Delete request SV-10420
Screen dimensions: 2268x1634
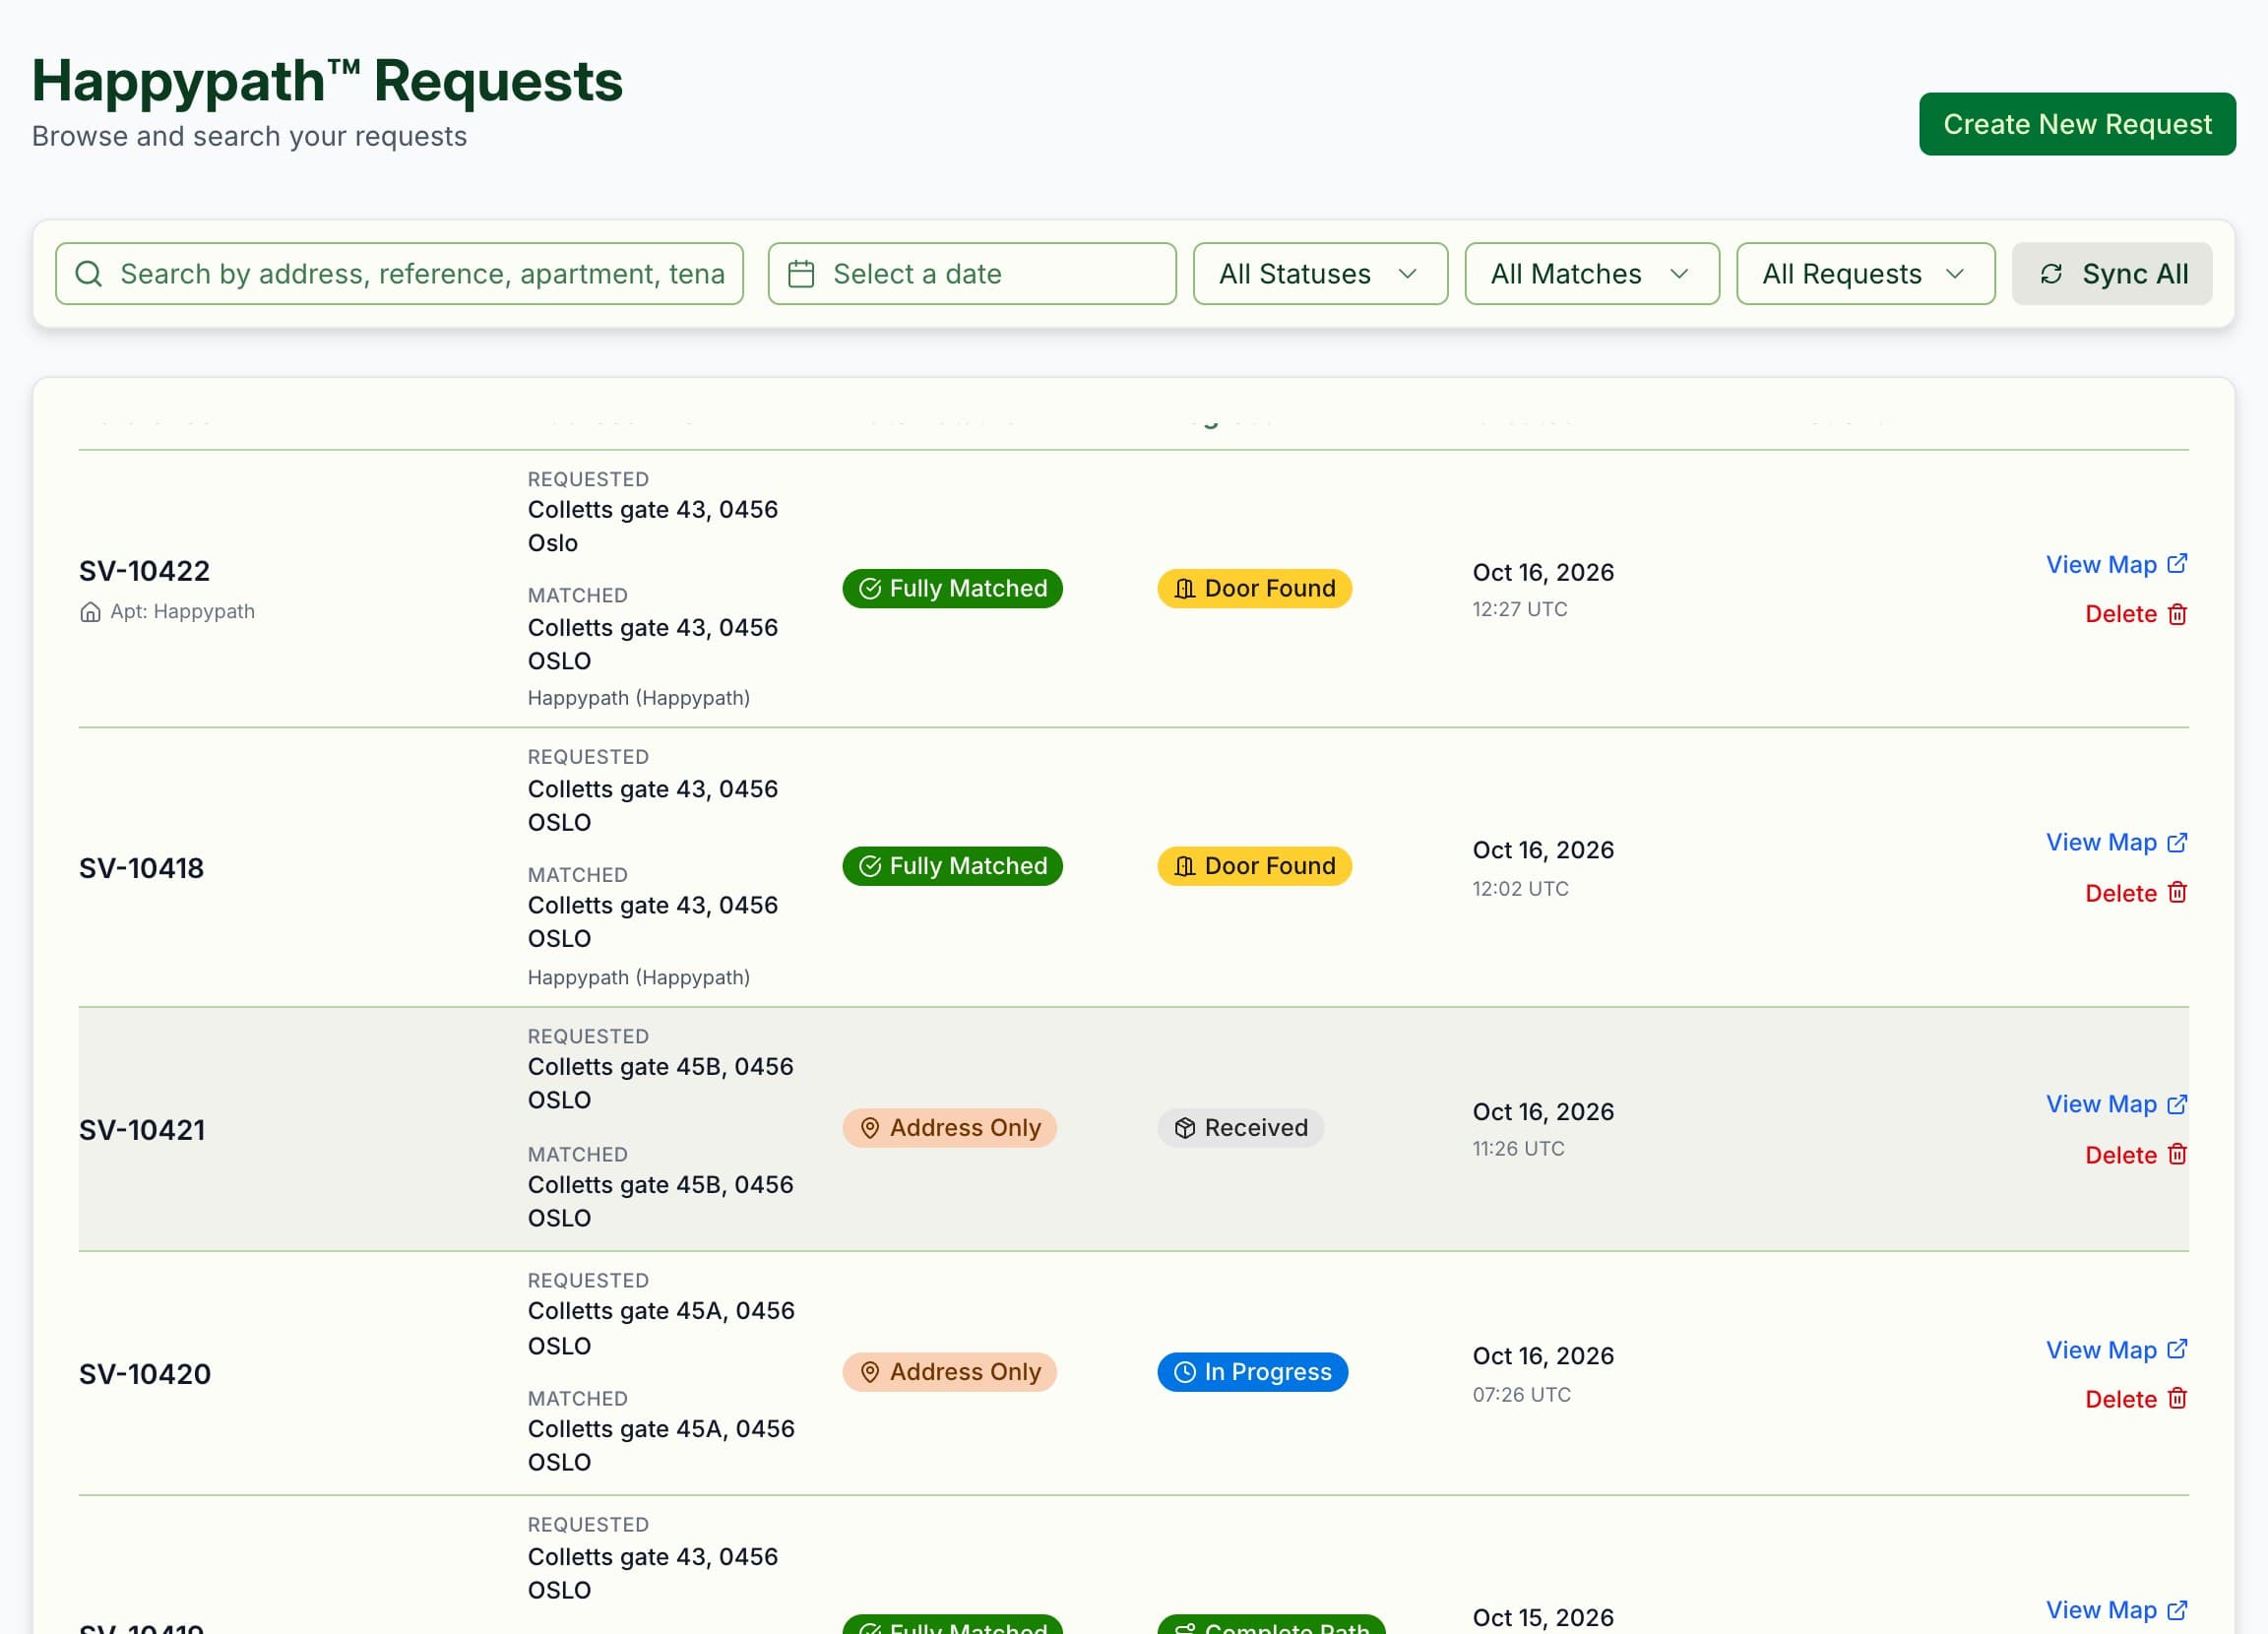2136,1398
